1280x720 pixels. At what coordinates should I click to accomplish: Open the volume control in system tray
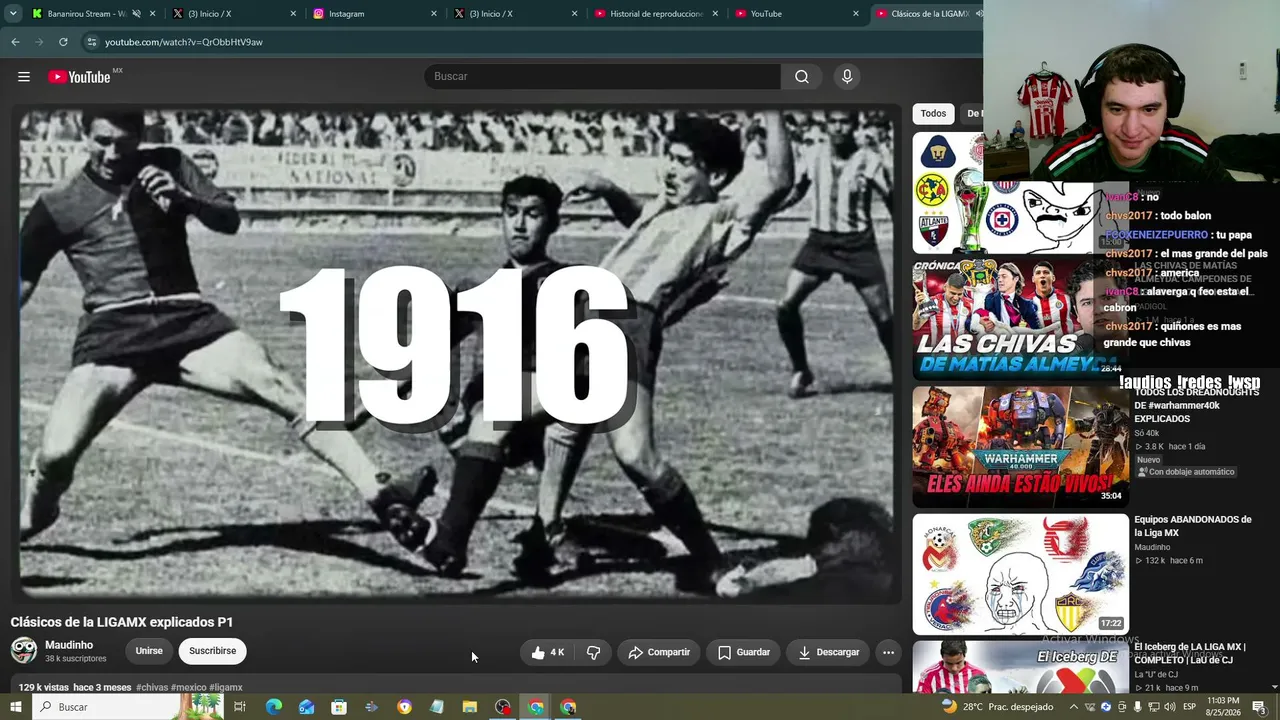(x=1169, y=707)
